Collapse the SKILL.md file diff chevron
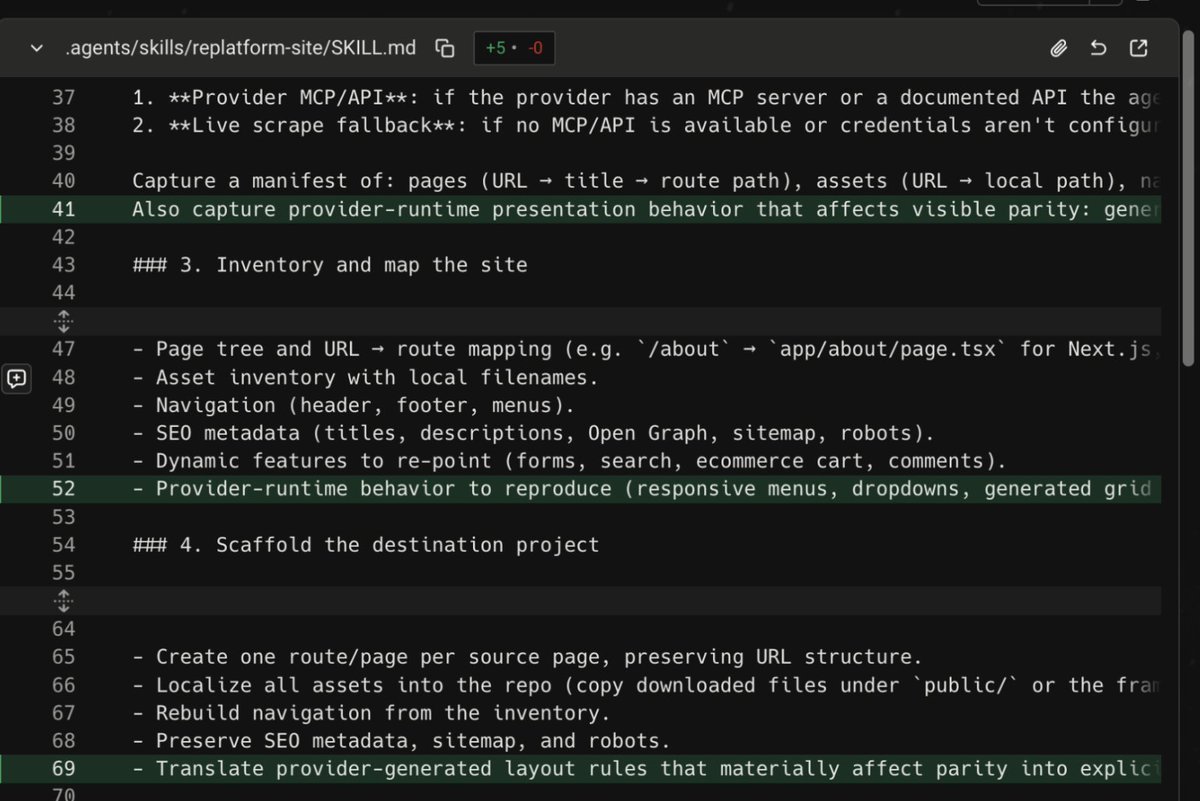The height and width of the screenshot is (801, 1200). click(37, 48)
